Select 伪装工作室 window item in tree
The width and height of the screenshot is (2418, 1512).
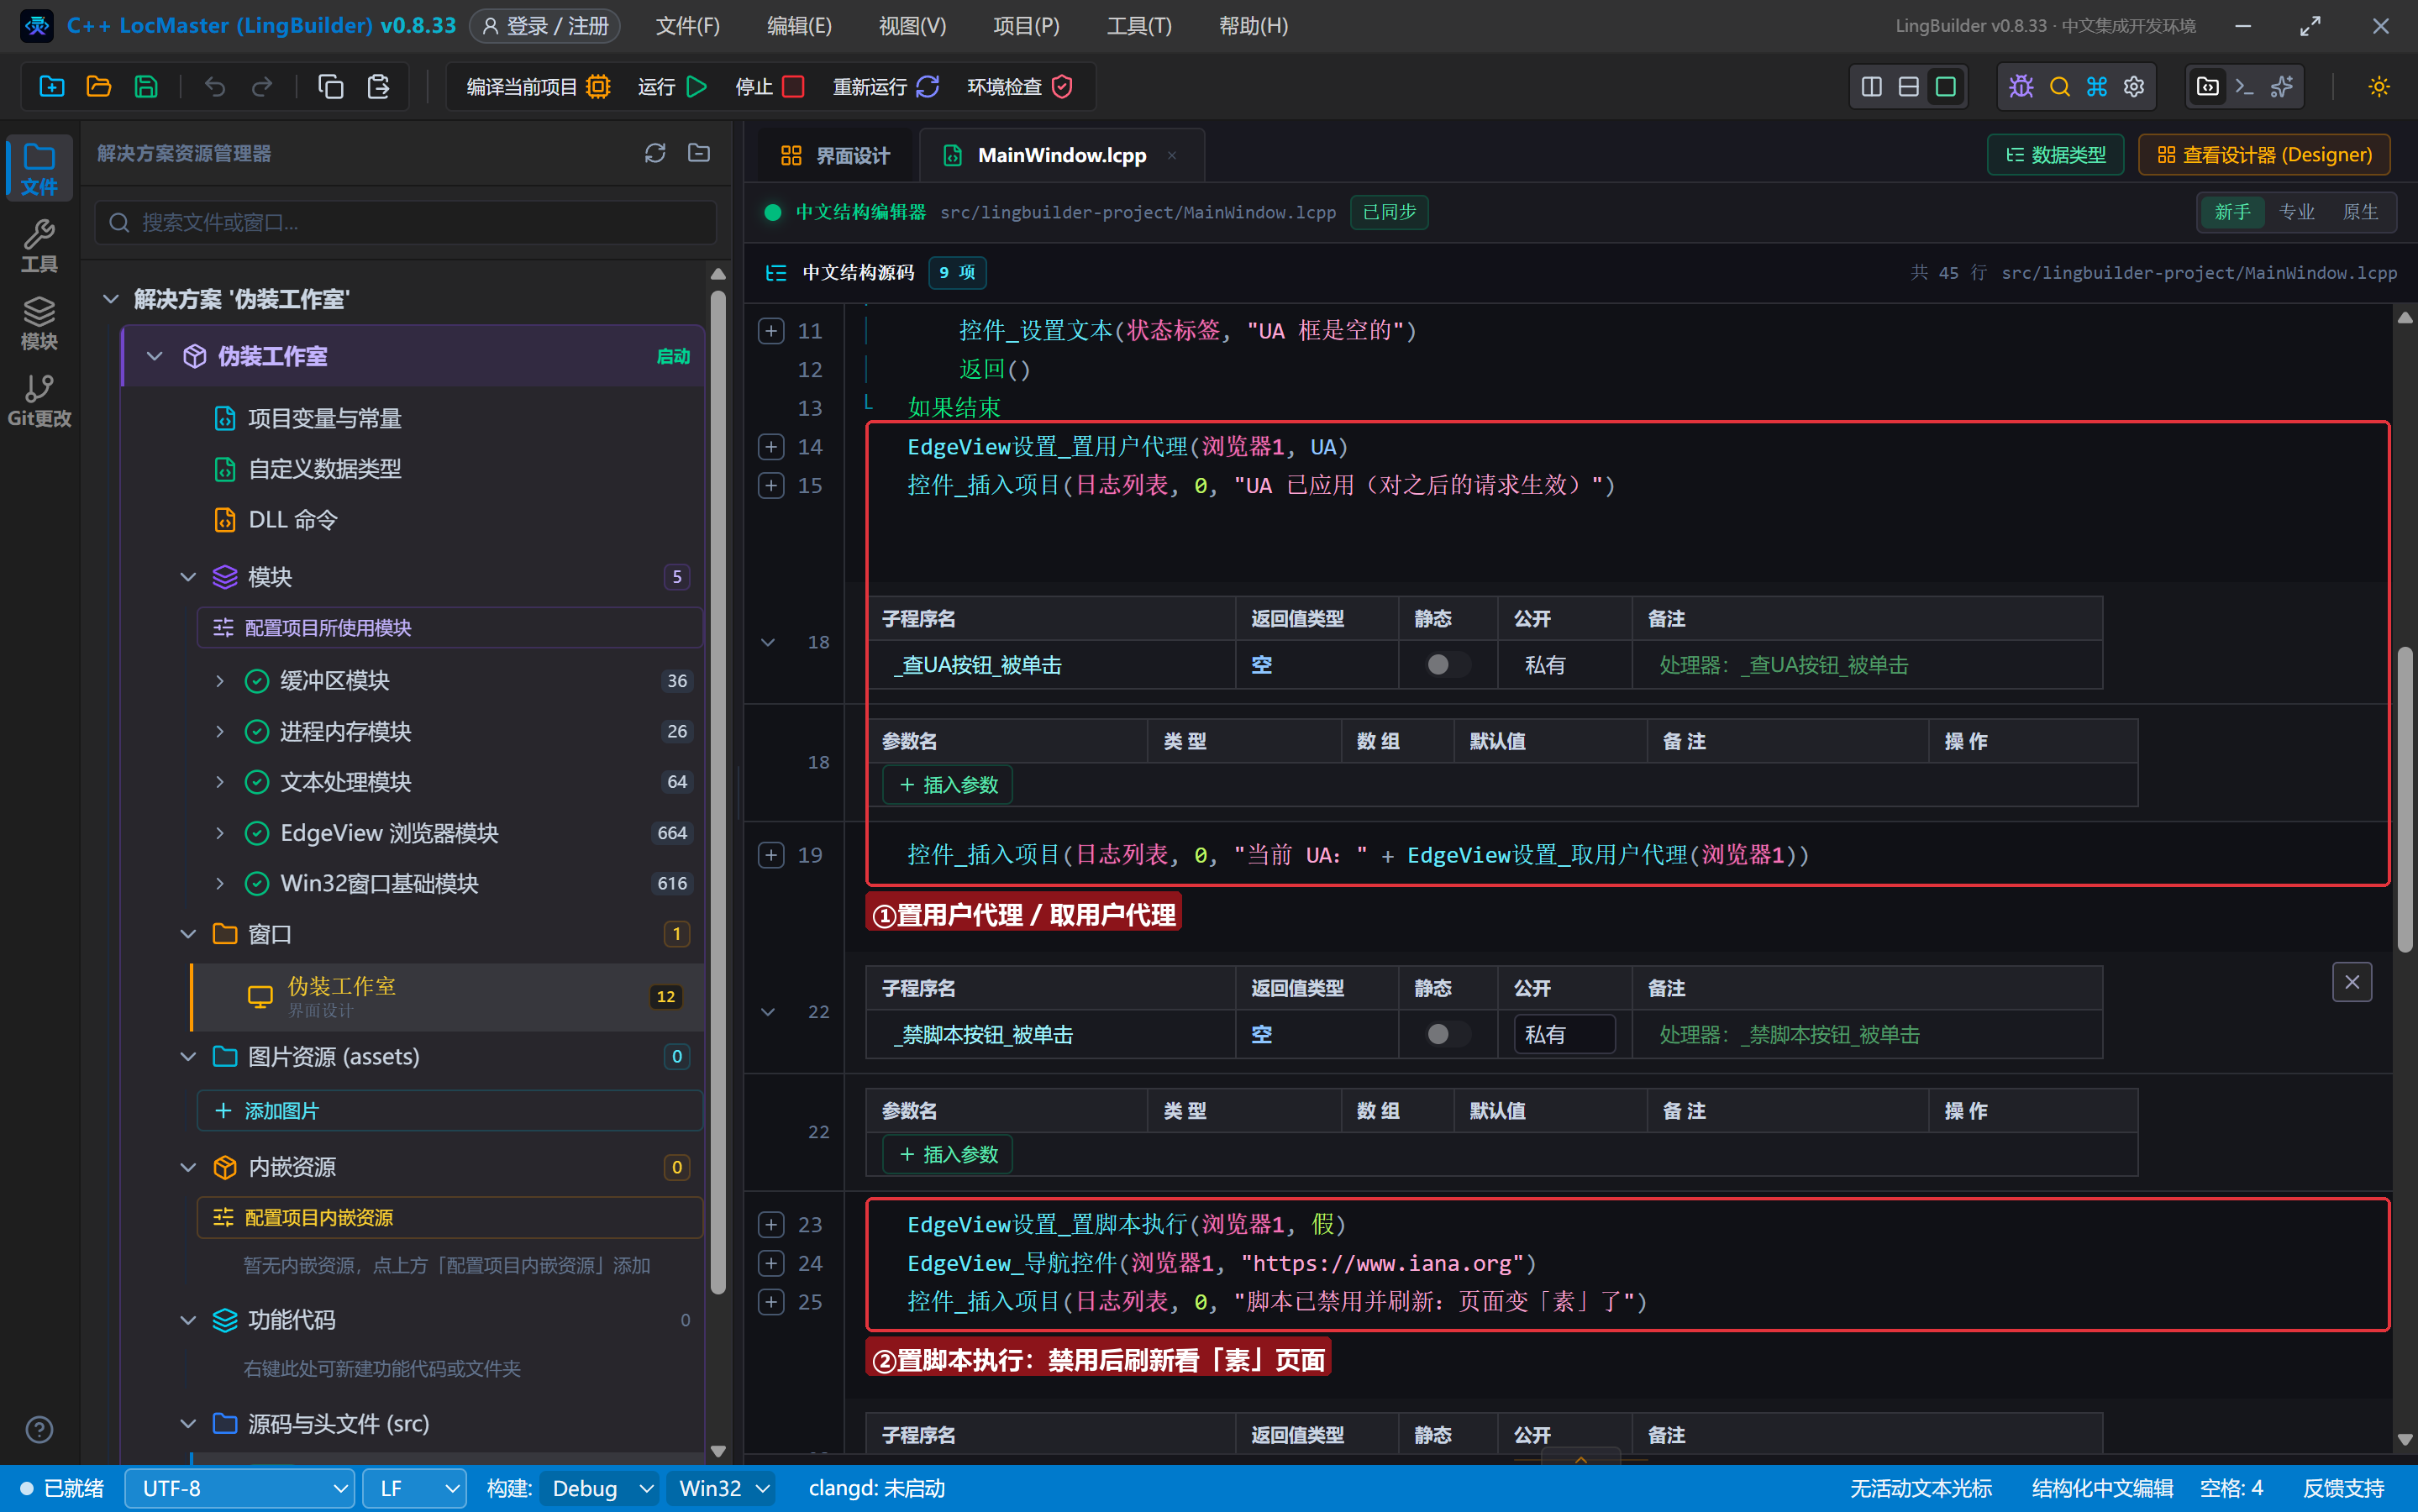(x=448, y=996)
